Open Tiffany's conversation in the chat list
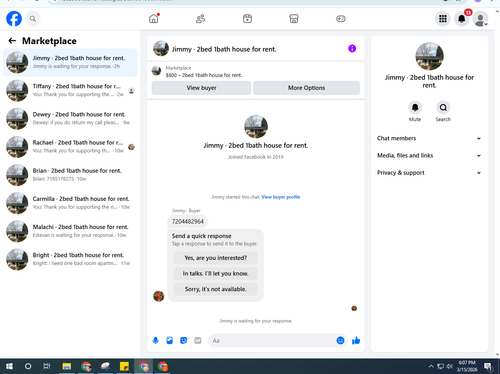 (70, 90)
